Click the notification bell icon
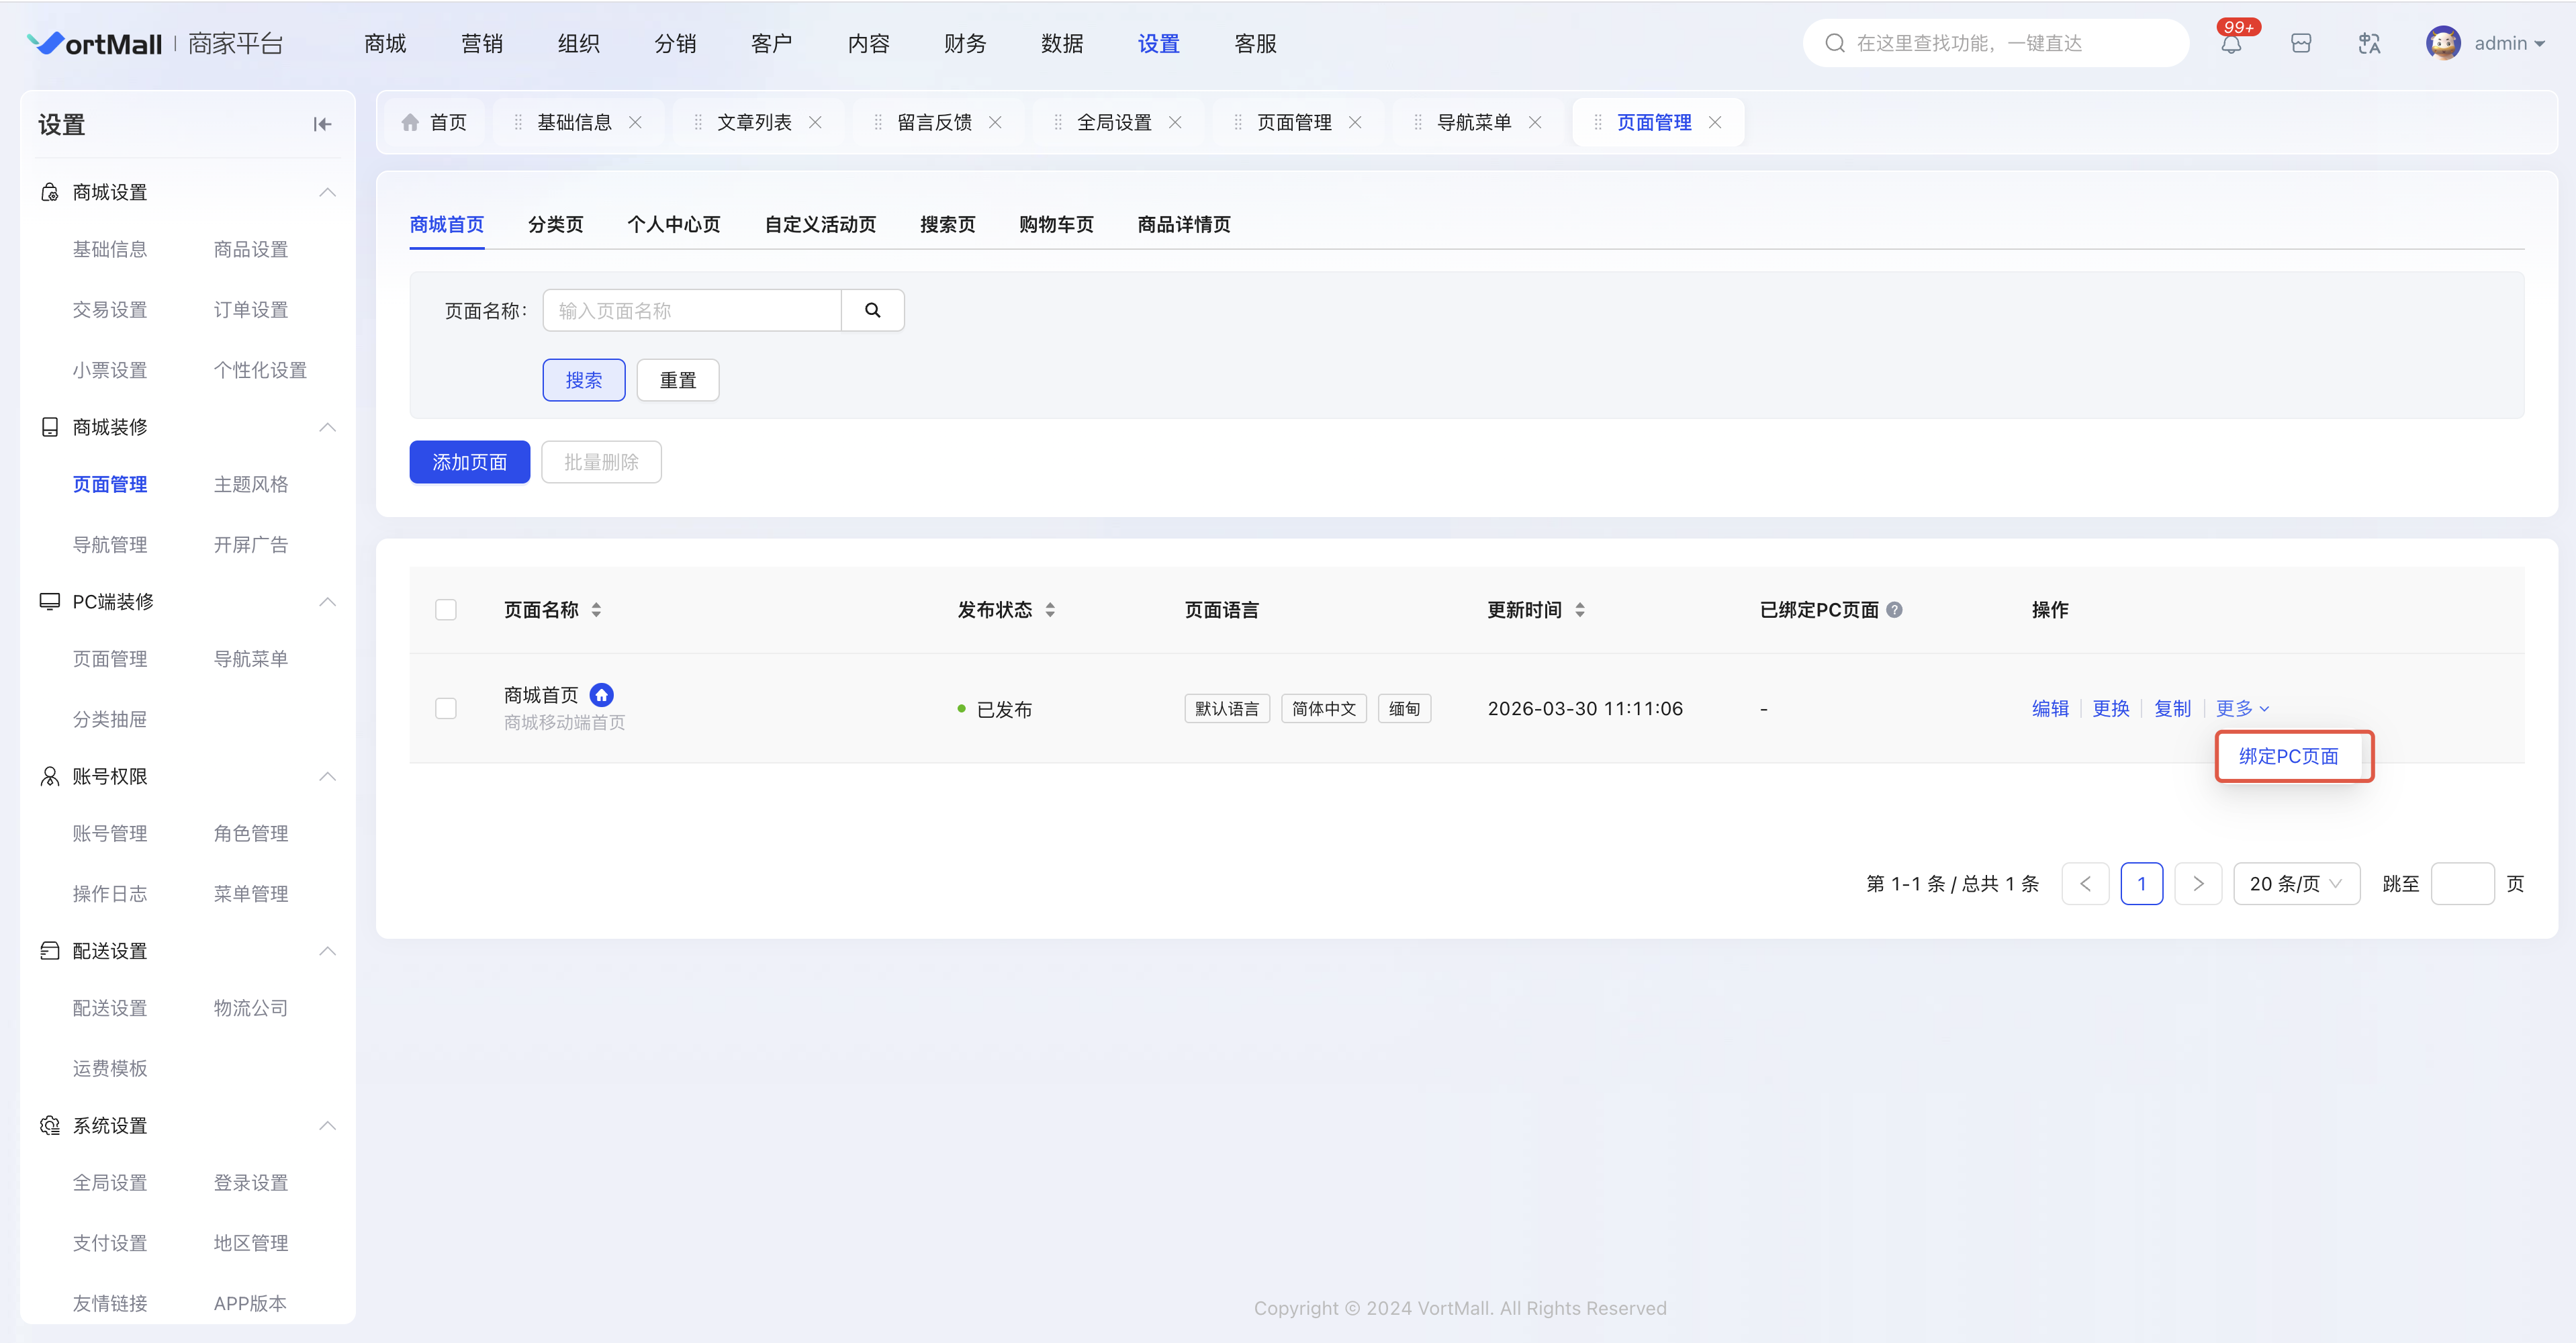 (2231, 44)
